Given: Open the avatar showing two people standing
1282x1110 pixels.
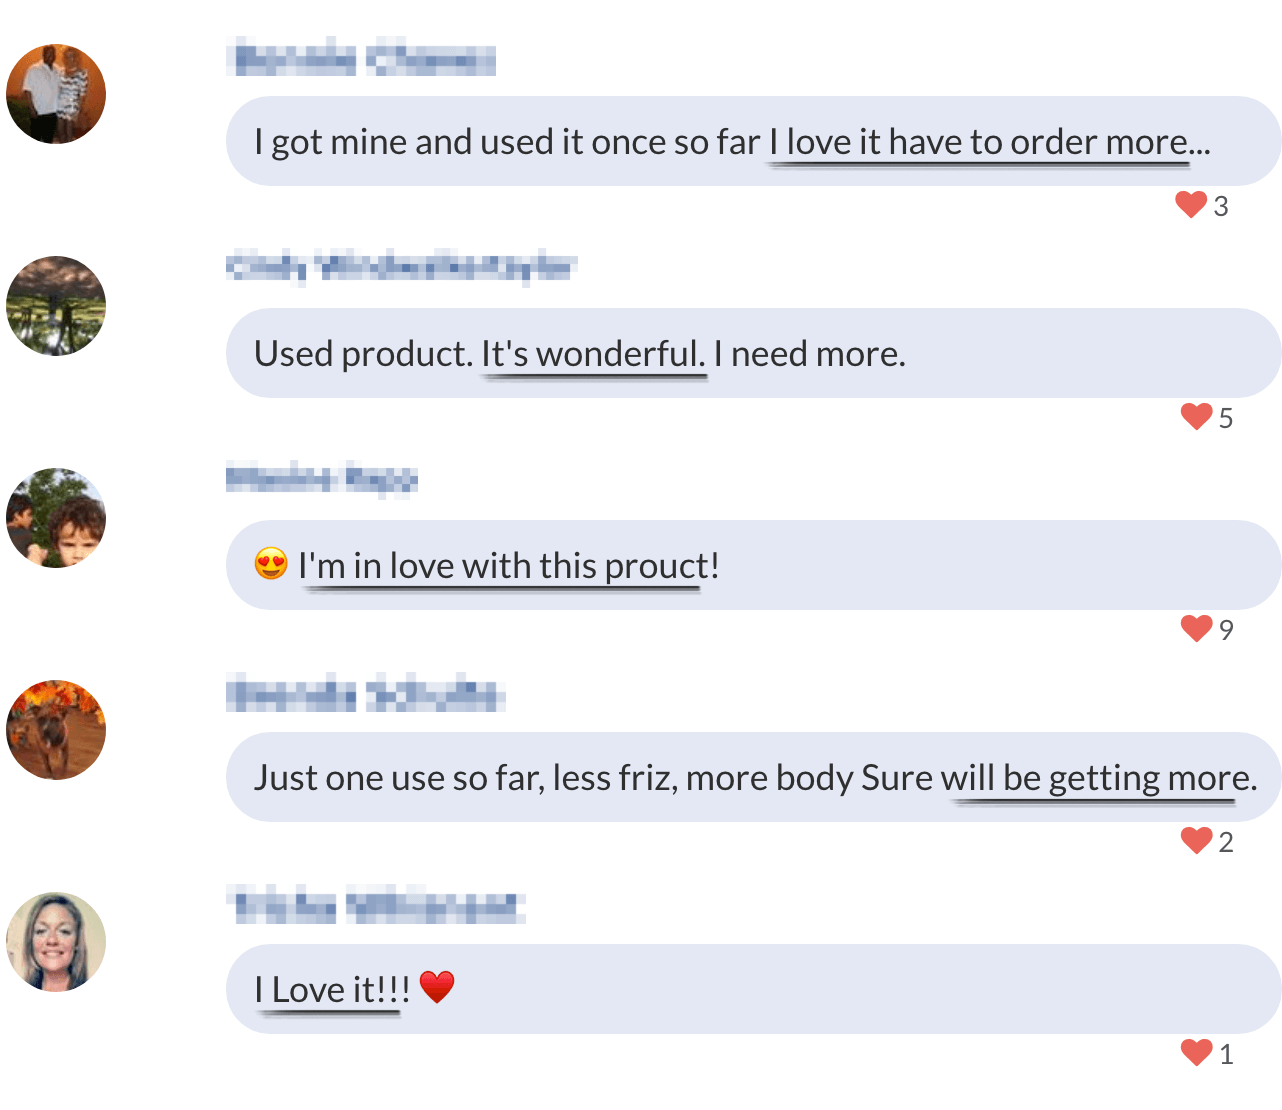Looking at the screenshot, I should click(56, 94).
